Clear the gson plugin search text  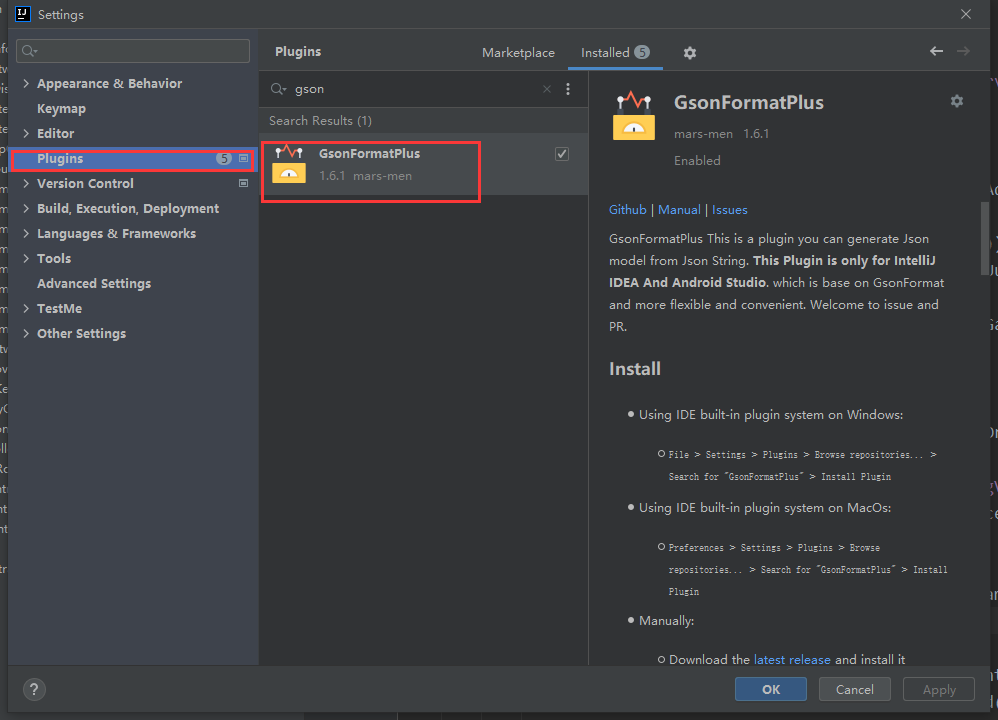tap(547, 89)
